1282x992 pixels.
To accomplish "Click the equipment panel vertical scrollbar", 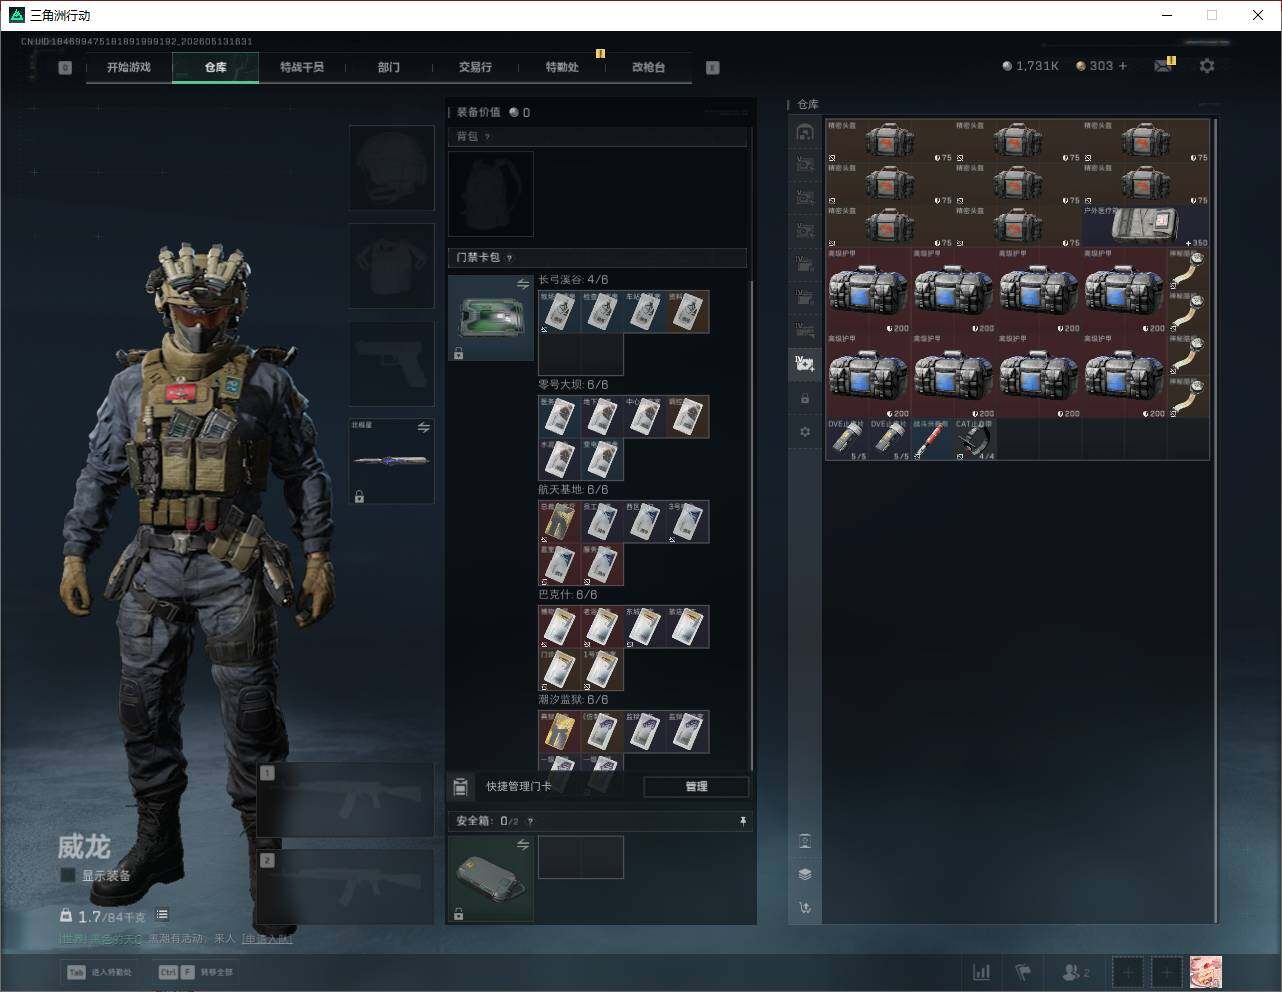I will coord(751,525).
